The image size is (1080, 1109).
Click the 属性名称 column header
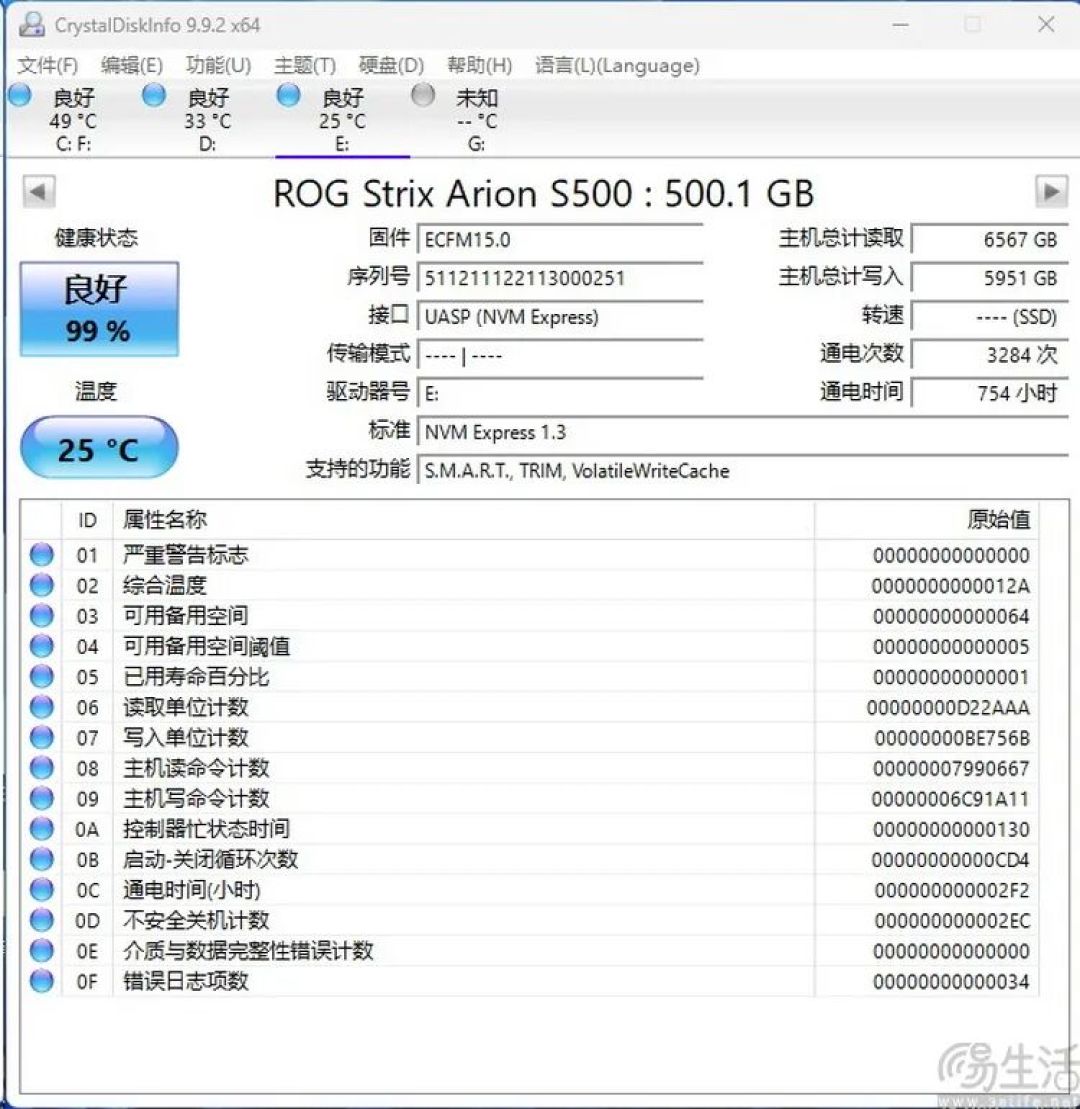click(463, 520)
